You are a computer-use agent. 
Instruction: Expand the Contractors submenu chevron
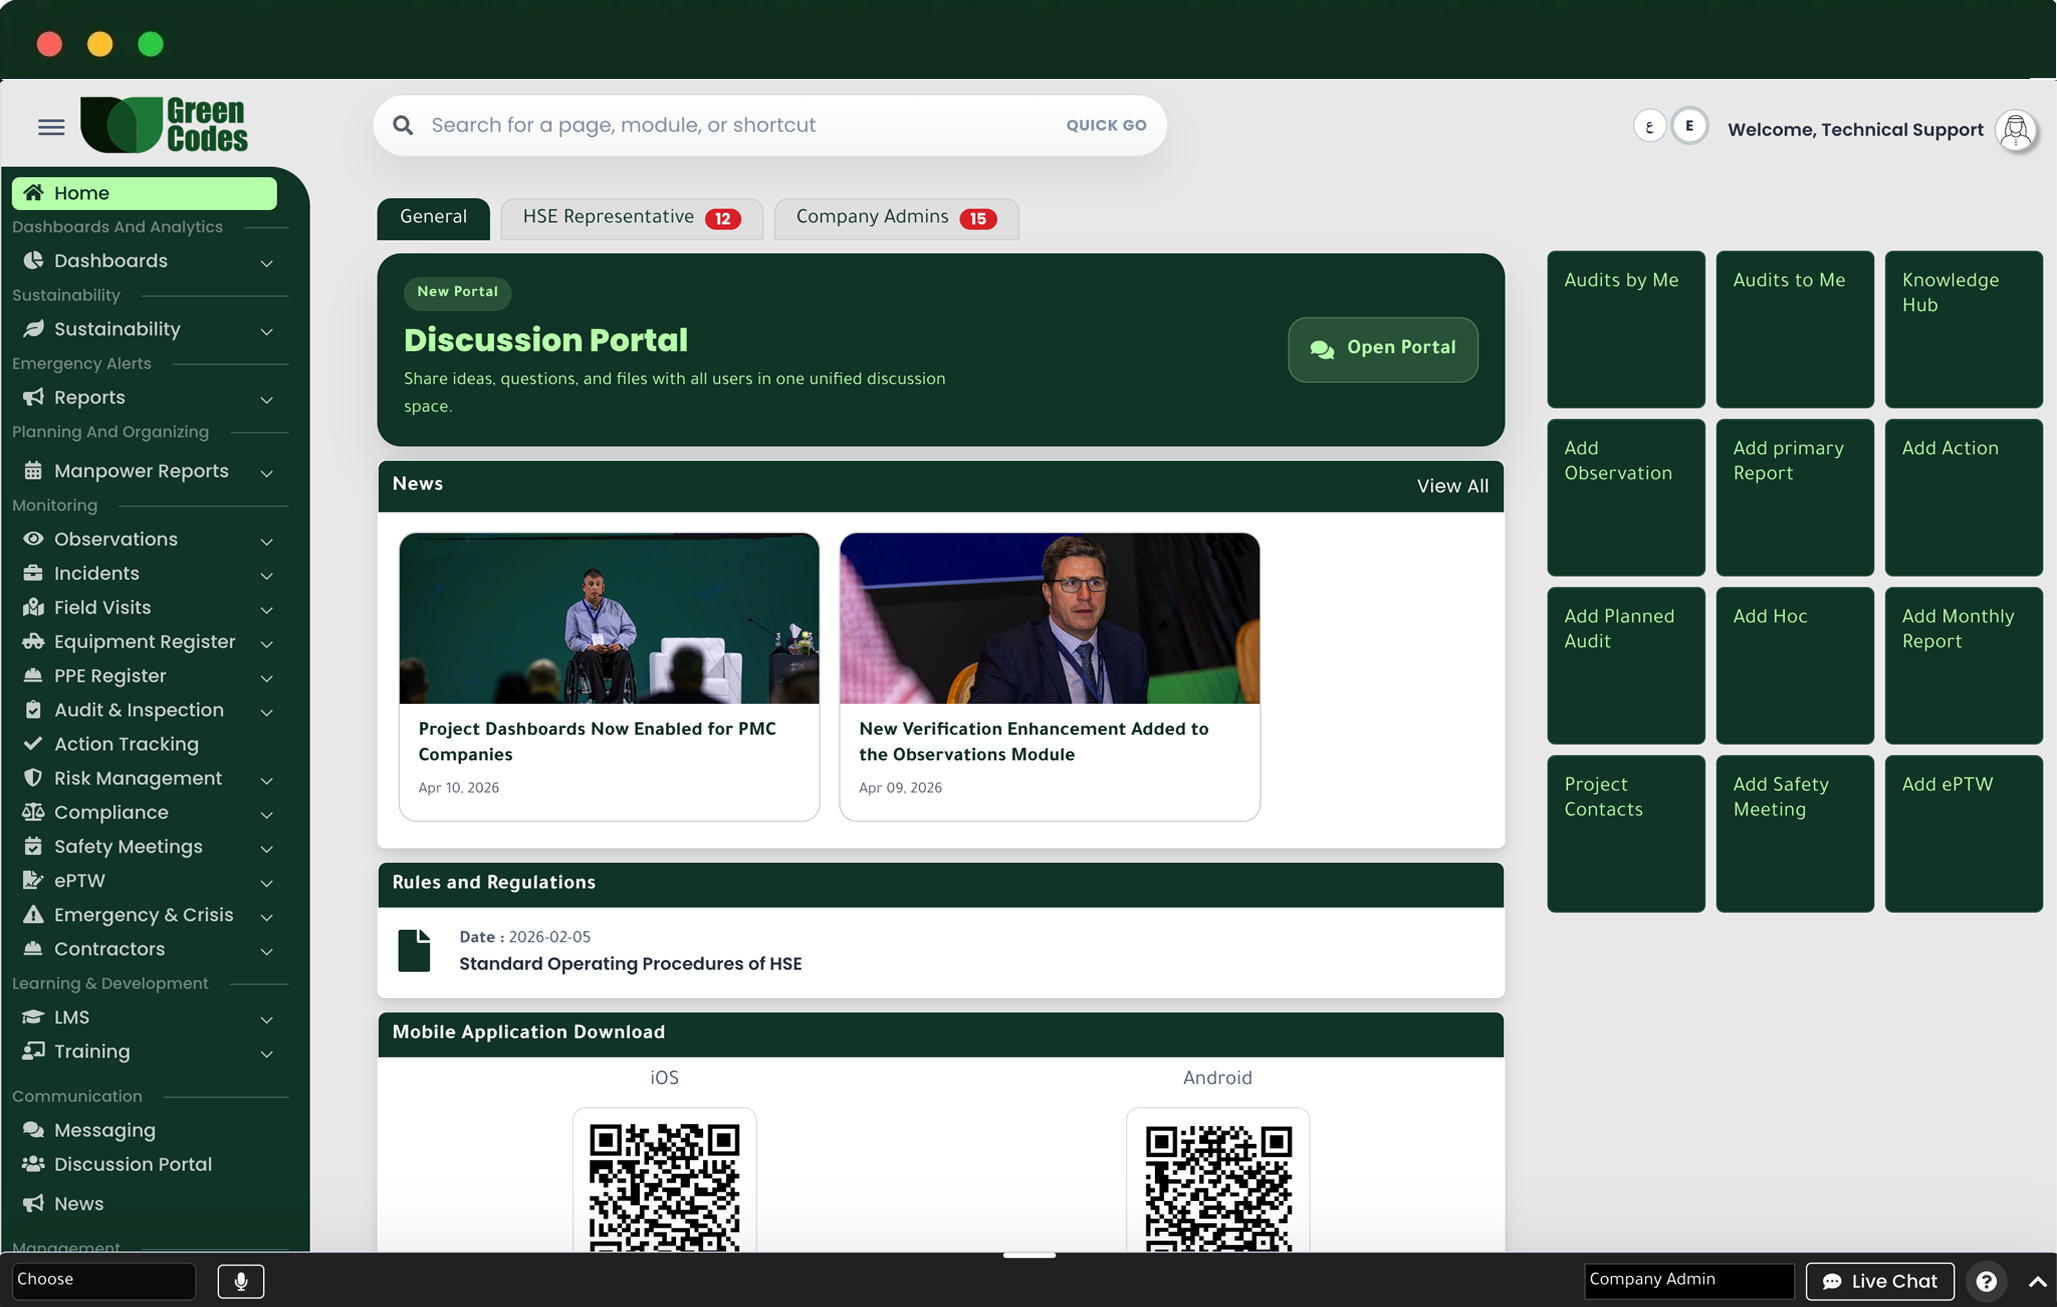[267, 951]
